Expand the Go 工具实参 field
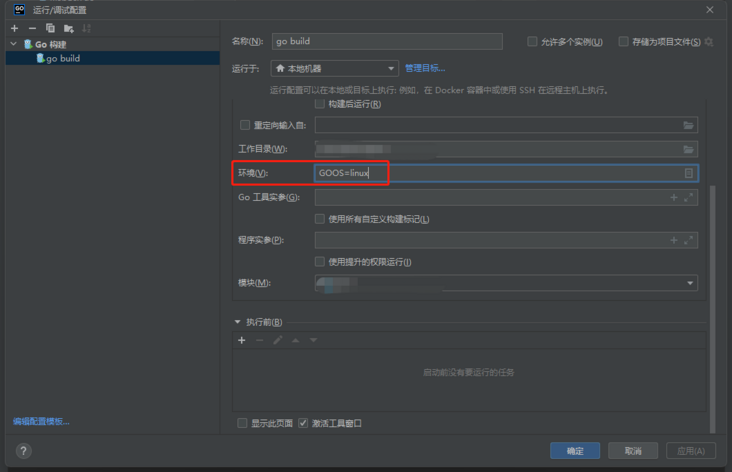 point(689,197)
